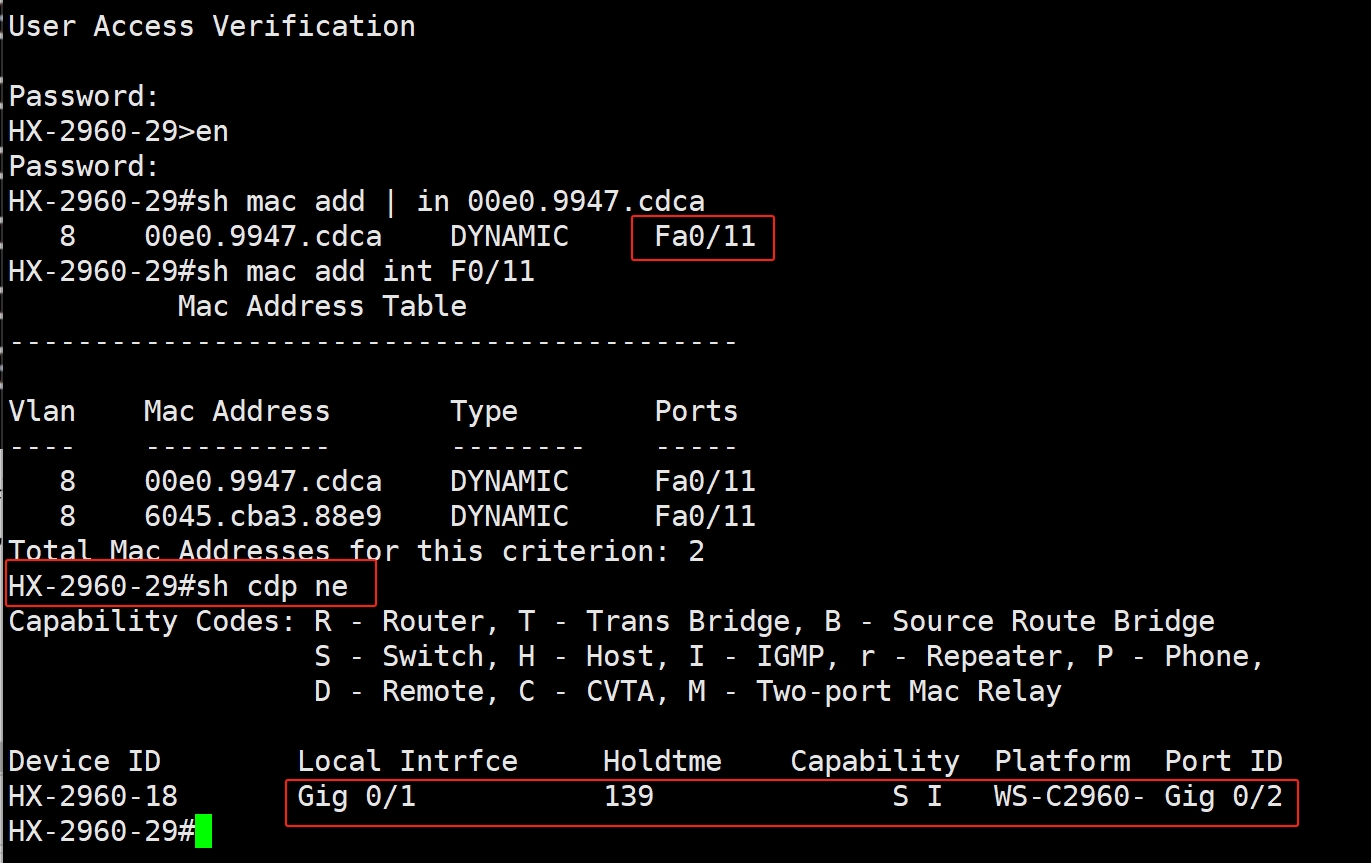
Task: Click the "Ports" column header
Action: click(696, 411)
